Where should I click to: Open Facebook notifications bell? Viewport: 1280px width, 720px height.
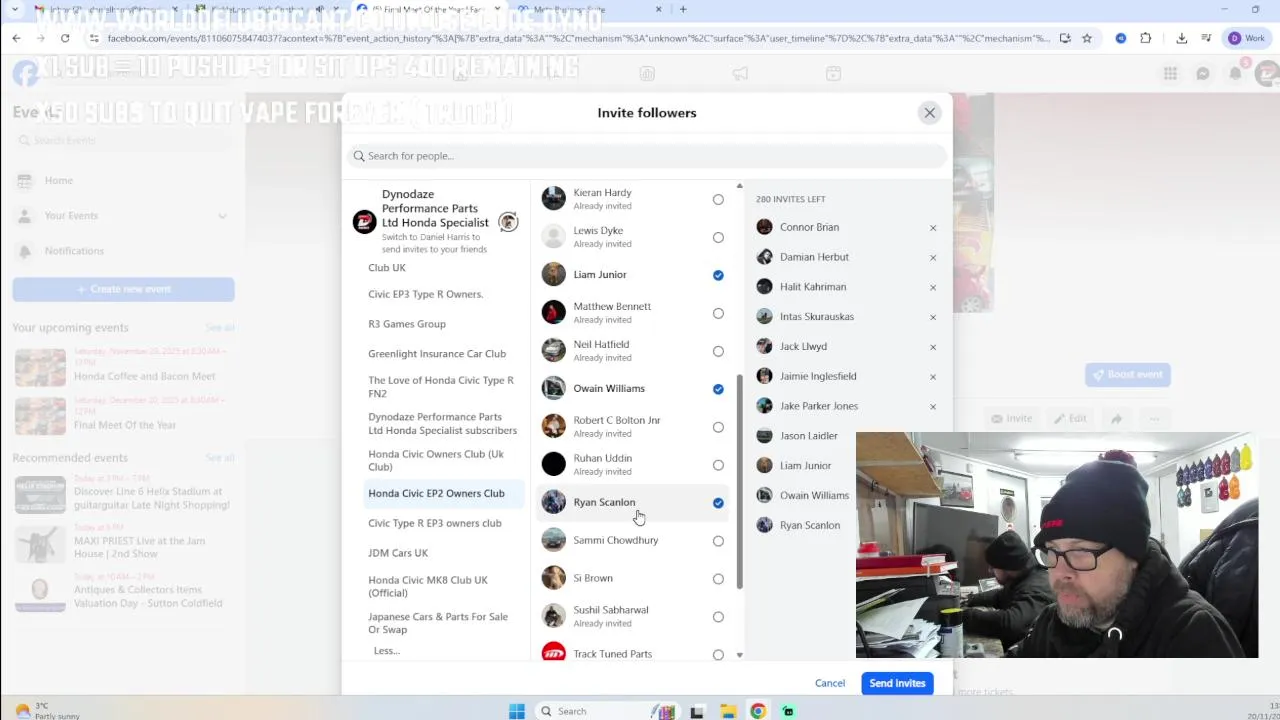tap(1236, 73)
